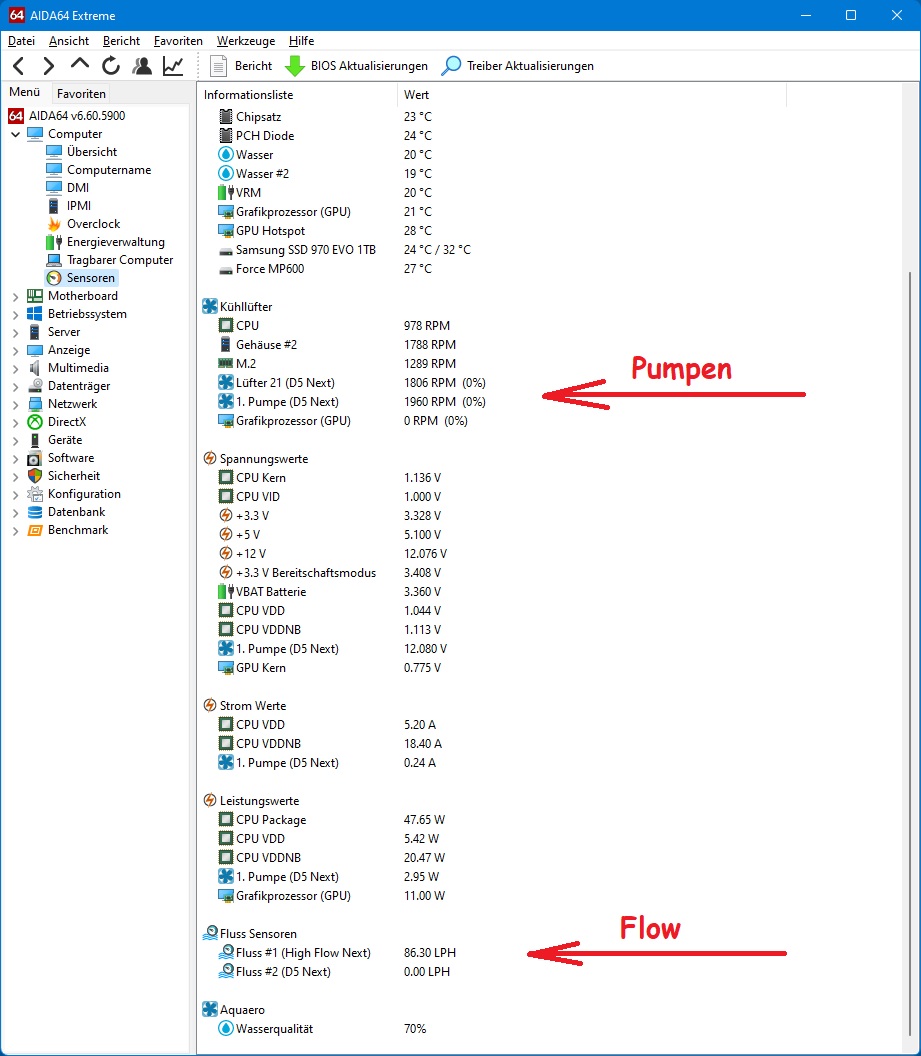The image size is (921, 1056).
Task: Click the Kühllüfter fan group icon
Action: pyautogui.click(x=210, y=306)
